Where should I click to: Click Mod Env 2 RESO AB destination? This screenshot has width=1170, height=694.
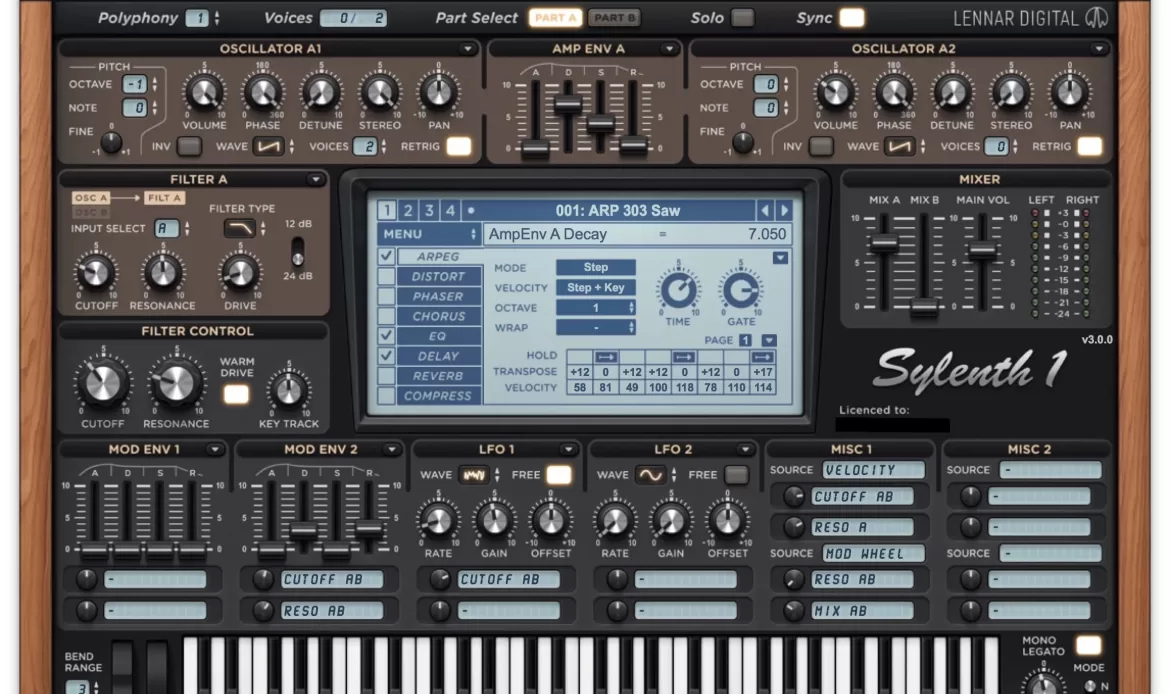tap(331, 610)
